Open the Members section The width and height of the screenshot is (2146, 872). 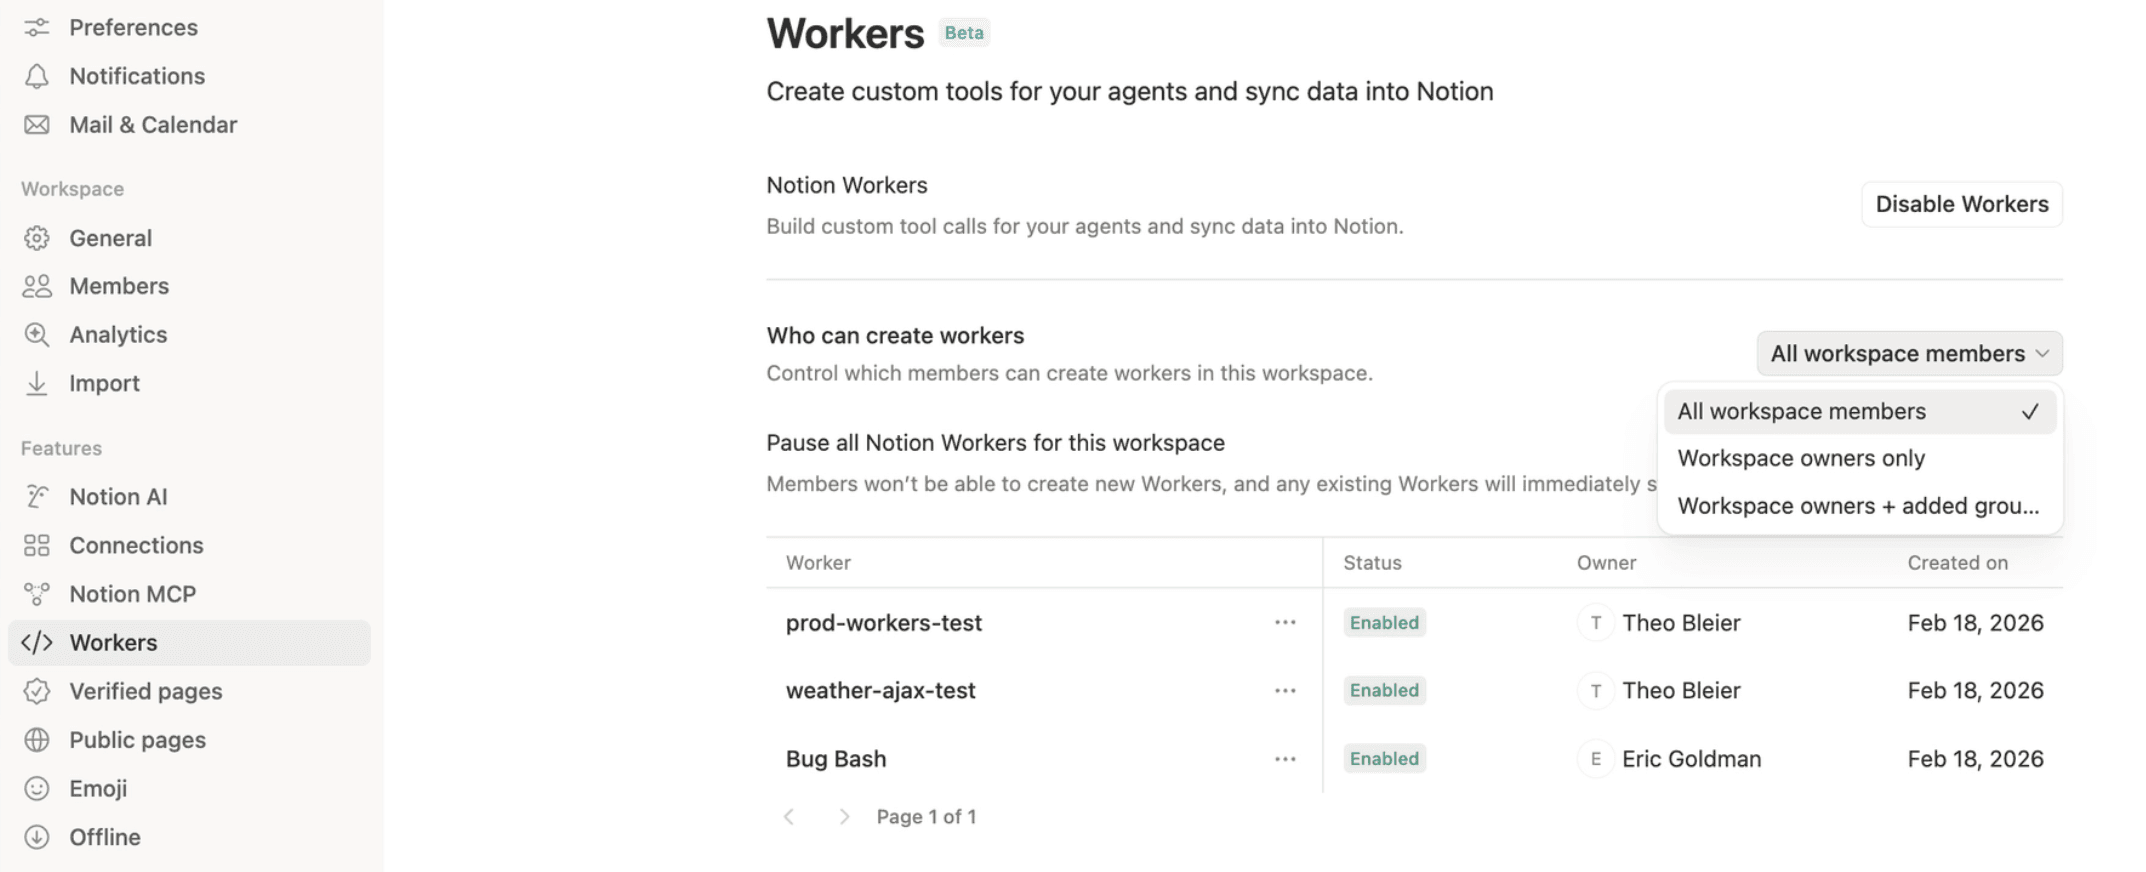point(189,286)
